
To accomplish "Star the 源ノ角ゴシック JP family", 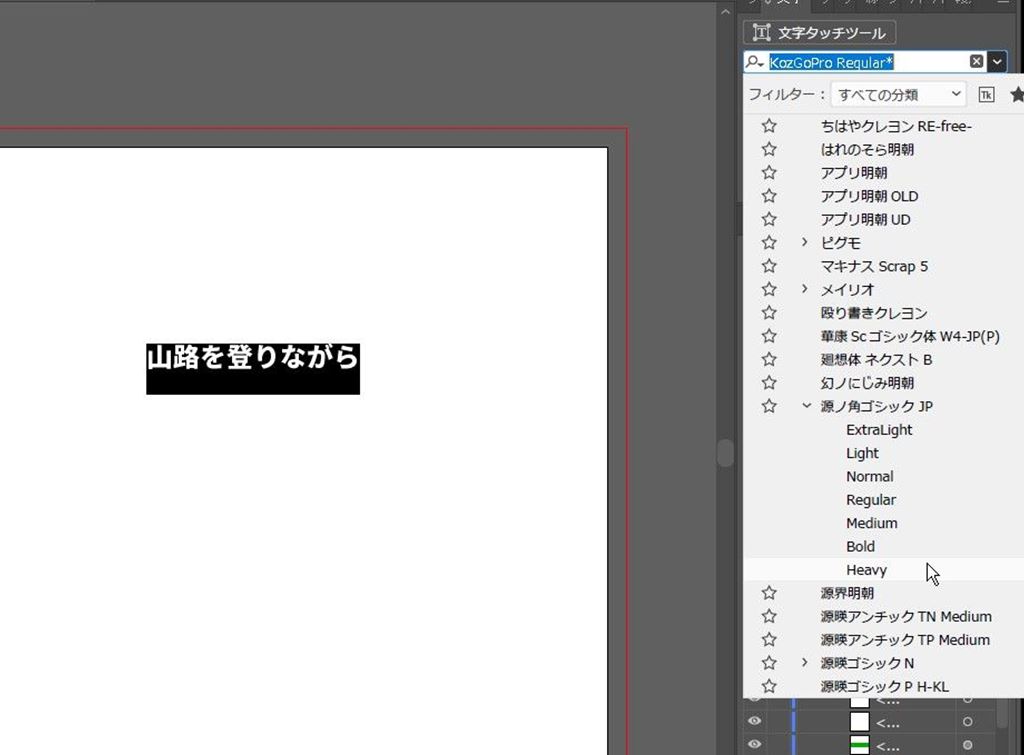I will [769, 406].
